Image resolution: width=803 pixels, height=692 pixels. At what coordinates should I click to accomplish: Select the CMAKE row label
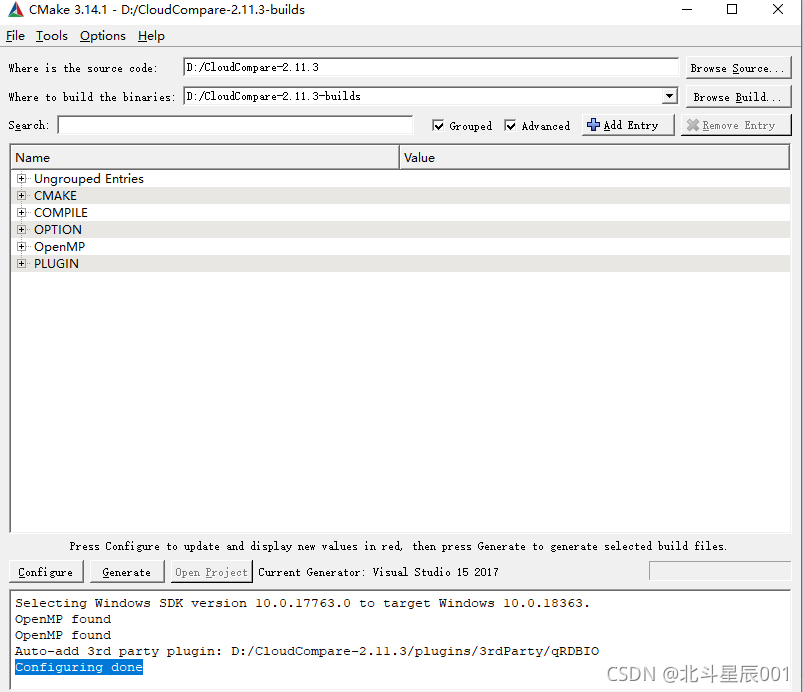click(x=55, y=196)
